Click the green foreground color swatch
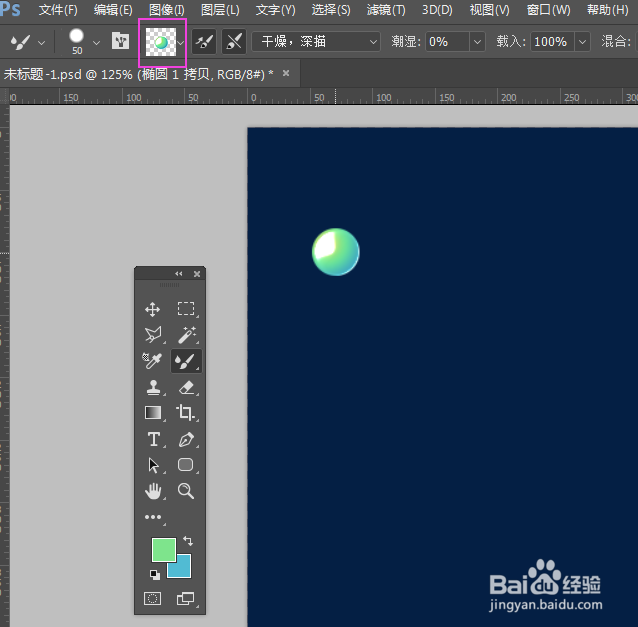The height and width of the screenshot is (627, 638). (164, 550)
